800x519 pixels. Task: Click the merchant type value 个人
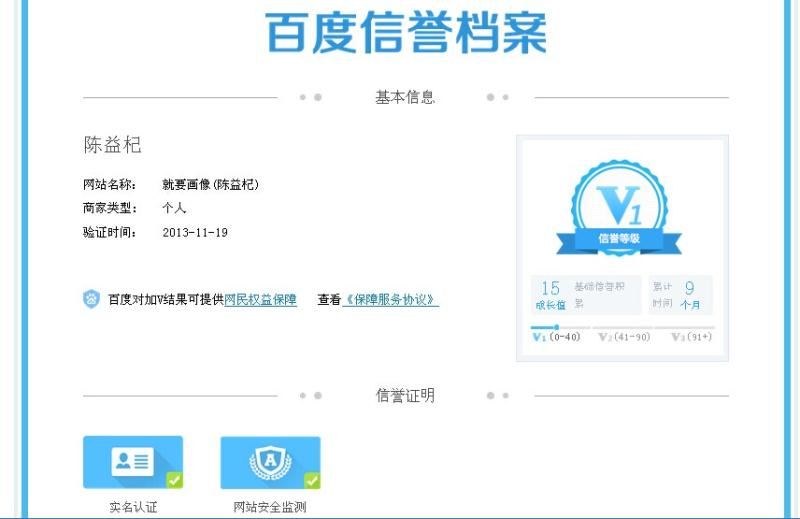pos(174,208)
